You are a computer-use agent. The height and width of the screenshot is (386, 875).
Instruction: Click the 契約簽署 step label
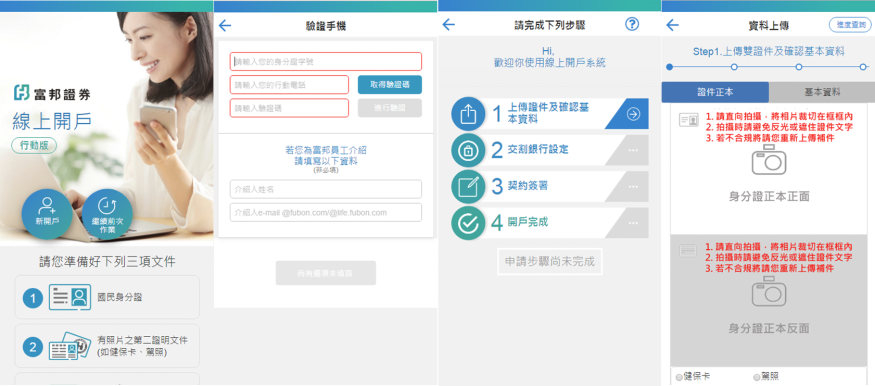[528, 186]
